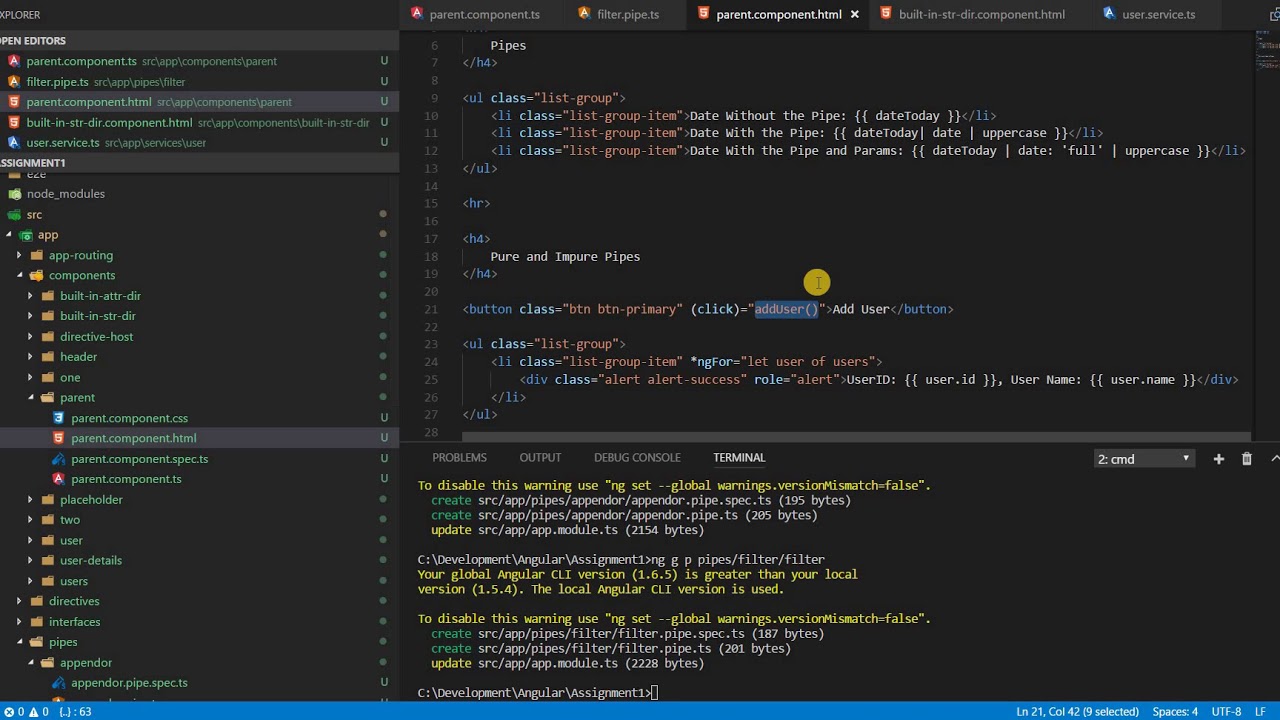Click the CSS icon beside parent.component.css
The image size is (1280, 720).
[x=58, y=418]
